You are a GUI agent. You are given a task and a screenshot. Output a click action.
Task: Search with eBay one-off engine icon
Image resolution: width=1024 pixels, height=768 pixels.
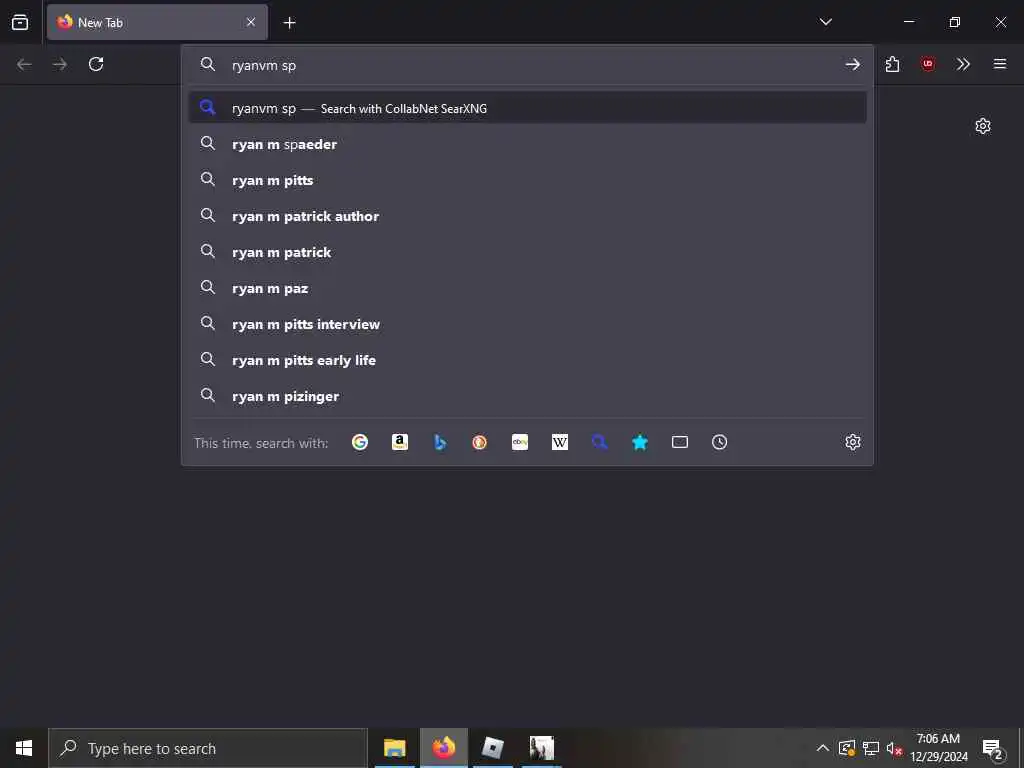[520, 442]
